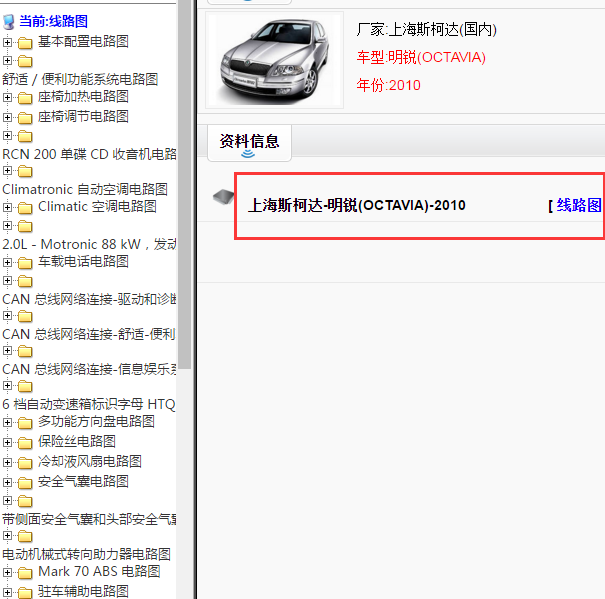Expand node above 舒适 / 便利功能系统电路图
The image size is (605, 599).
[7, 60]
